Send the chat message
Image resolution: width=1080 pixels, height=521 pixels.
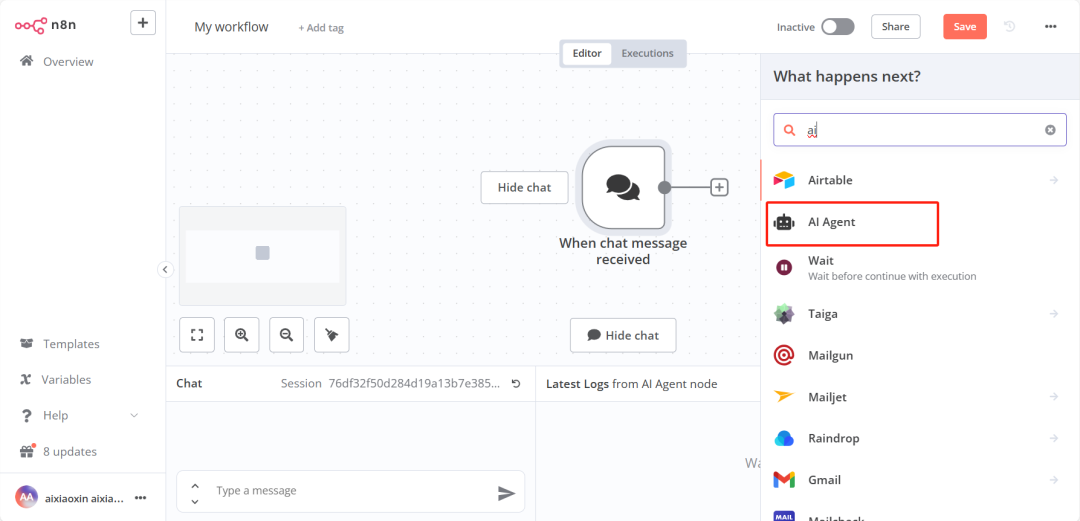pos(506,492)
